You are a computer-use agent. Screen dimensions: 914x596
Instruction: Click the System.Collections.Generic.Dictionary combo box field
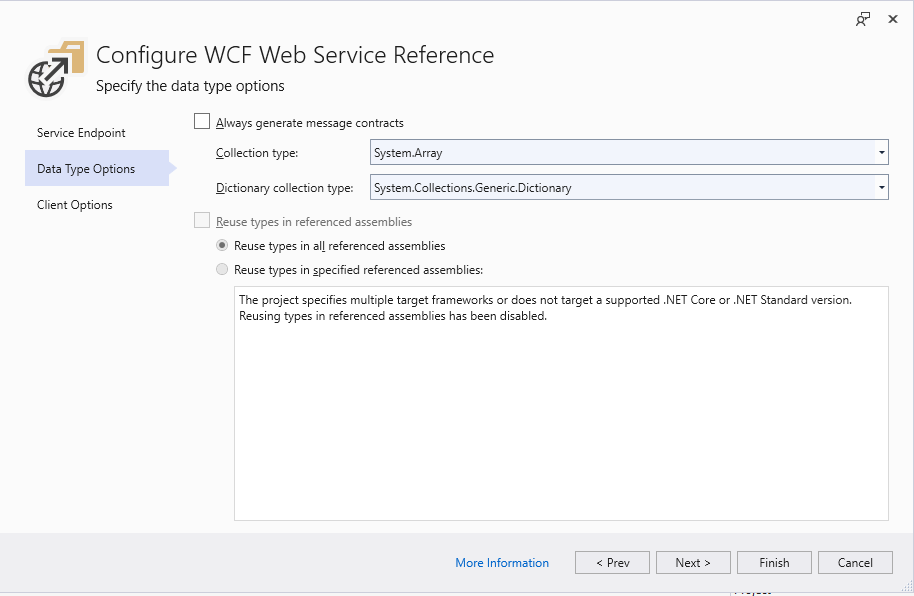[x=620, y=187]
